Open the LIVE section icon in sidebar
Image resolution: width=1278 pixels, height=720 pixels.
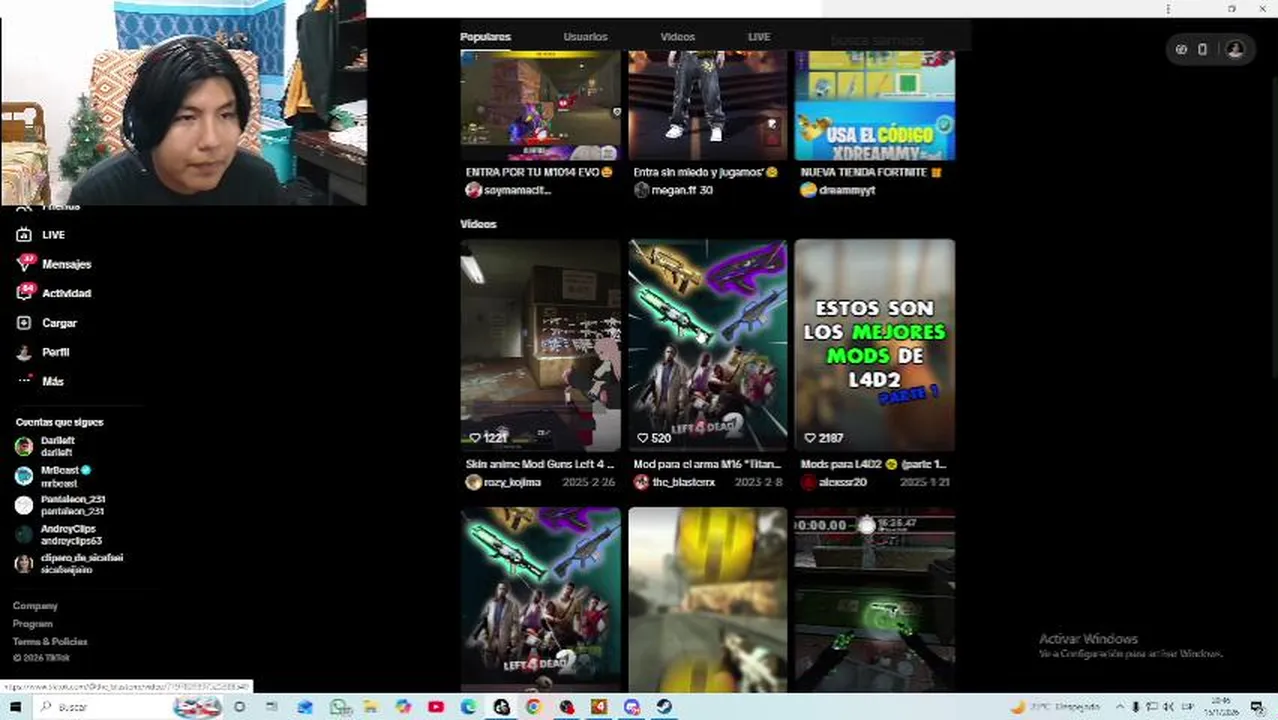click(24, 235)
